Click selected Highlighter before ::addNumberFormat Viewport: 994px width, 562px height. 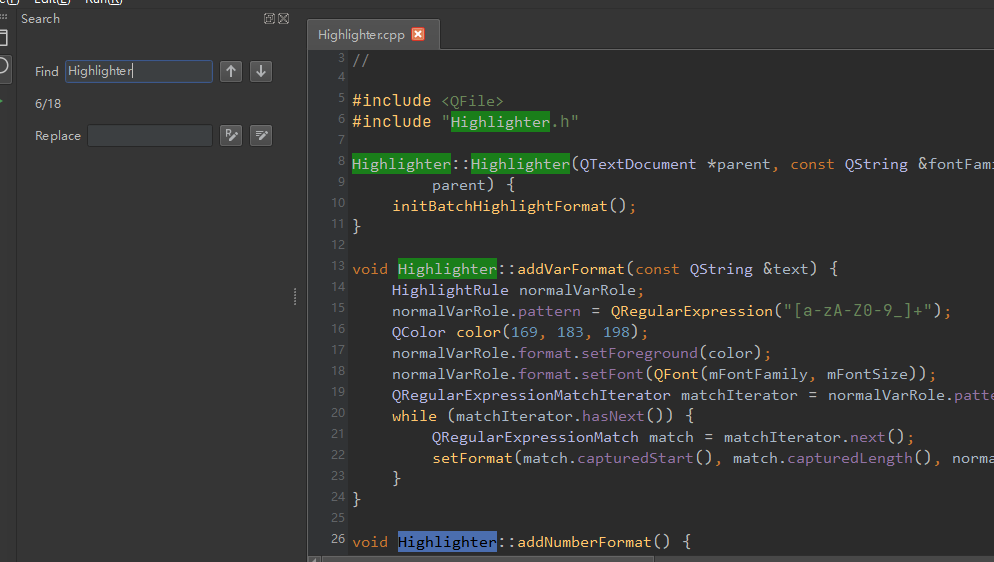pyautogui.click(x=447, y=542)
